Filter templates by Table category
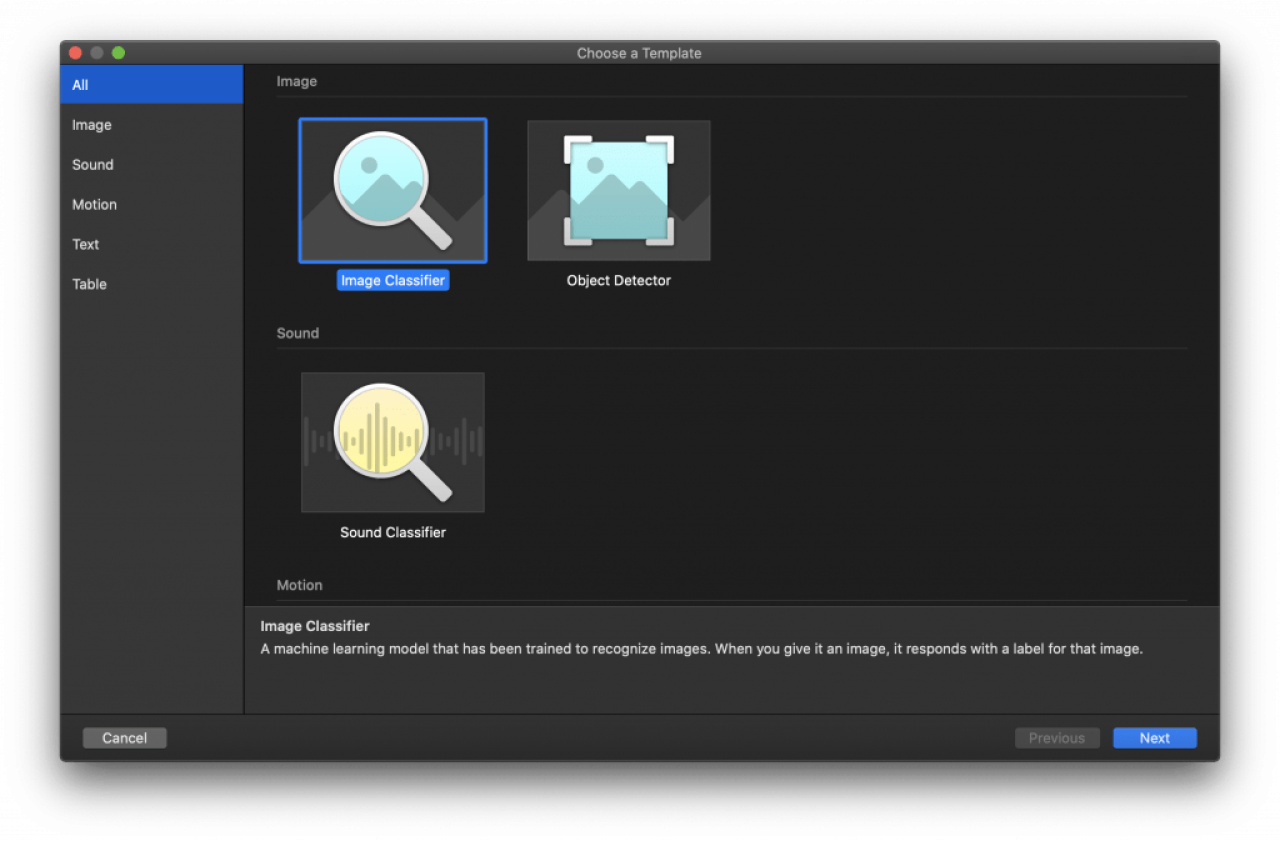1280x841 pixels. [152, 285]
